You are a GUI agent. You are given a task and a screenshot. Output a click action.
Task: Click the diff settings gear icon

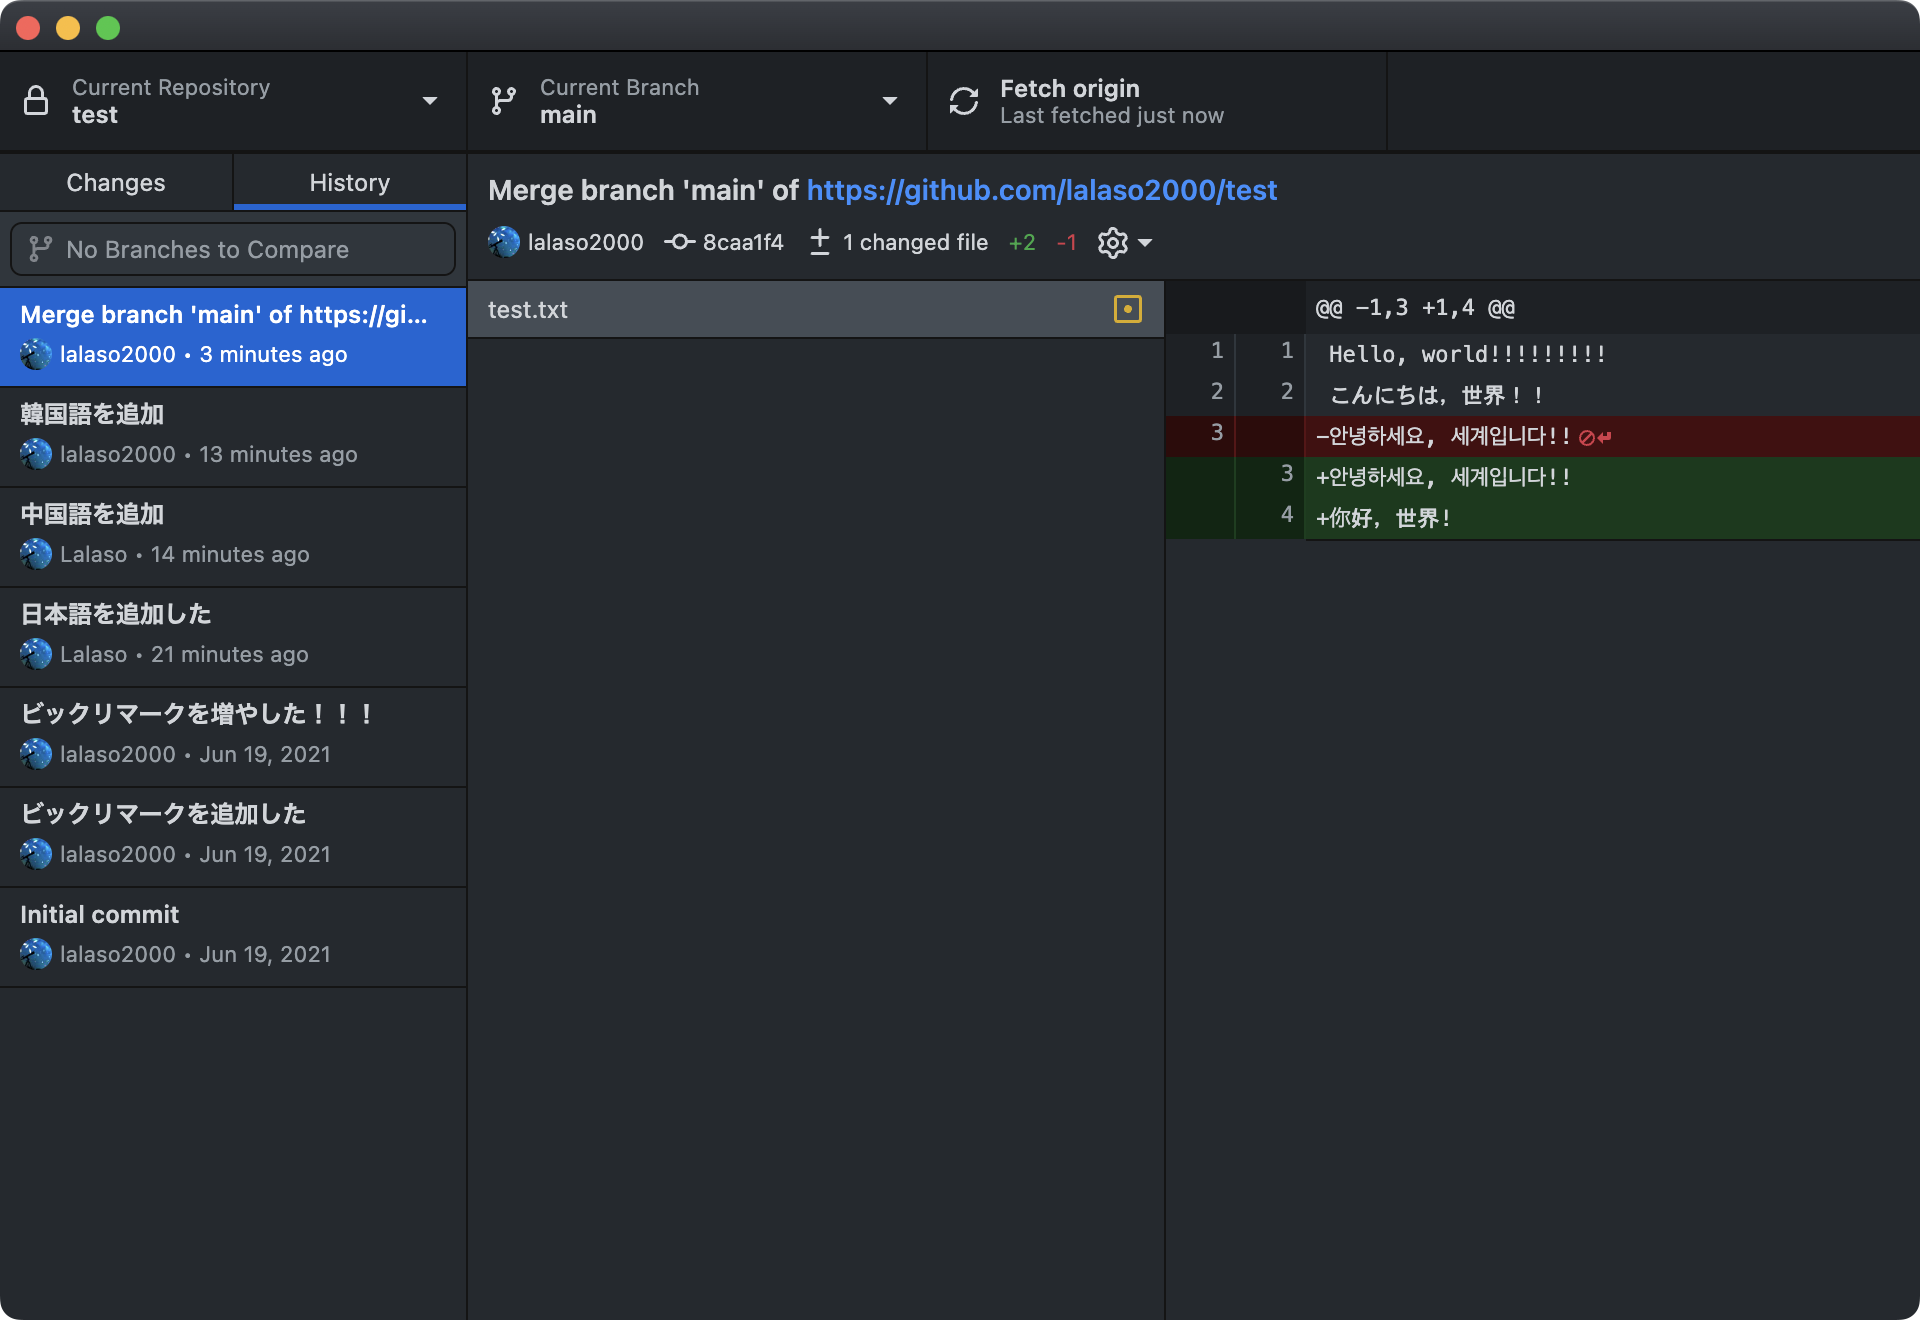pos(1112,243)
